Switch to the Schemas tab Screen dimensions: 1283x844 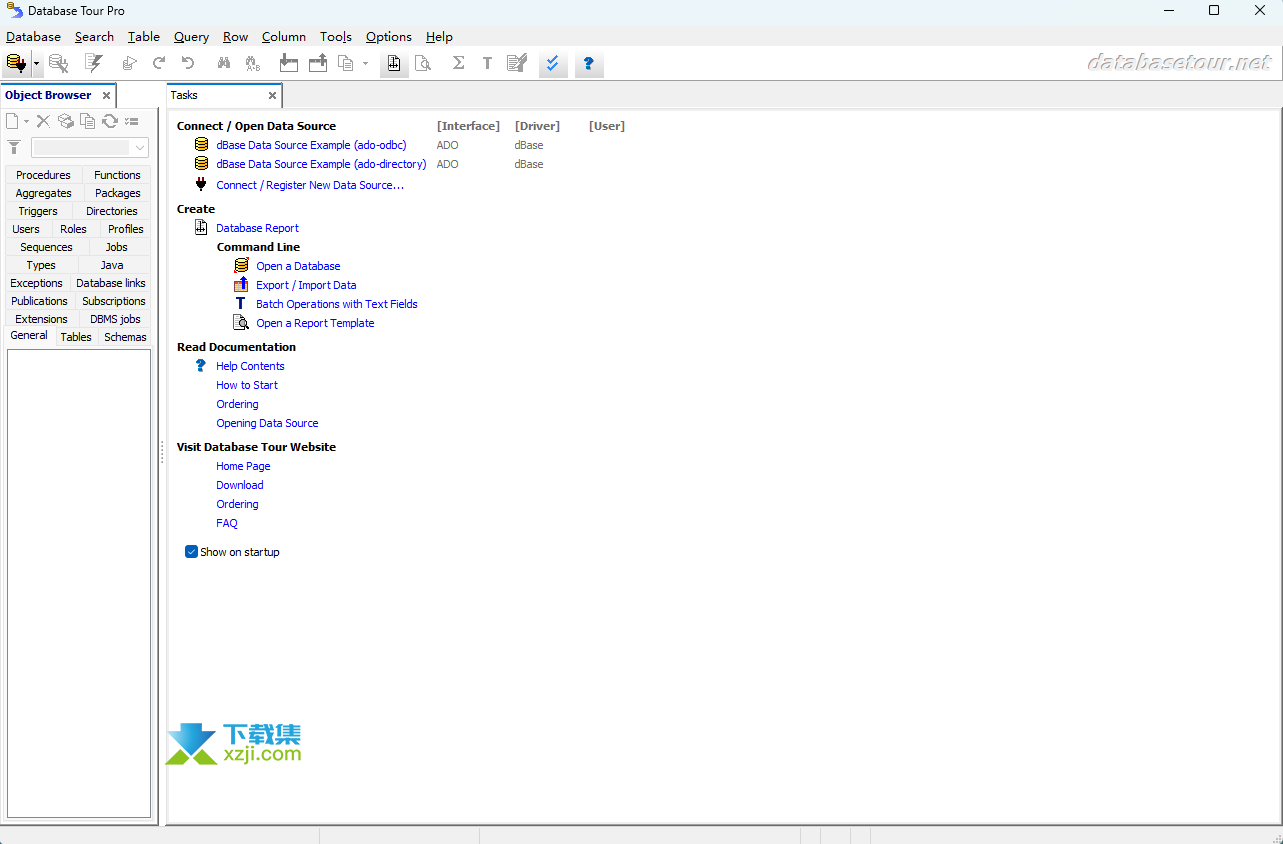126,337
